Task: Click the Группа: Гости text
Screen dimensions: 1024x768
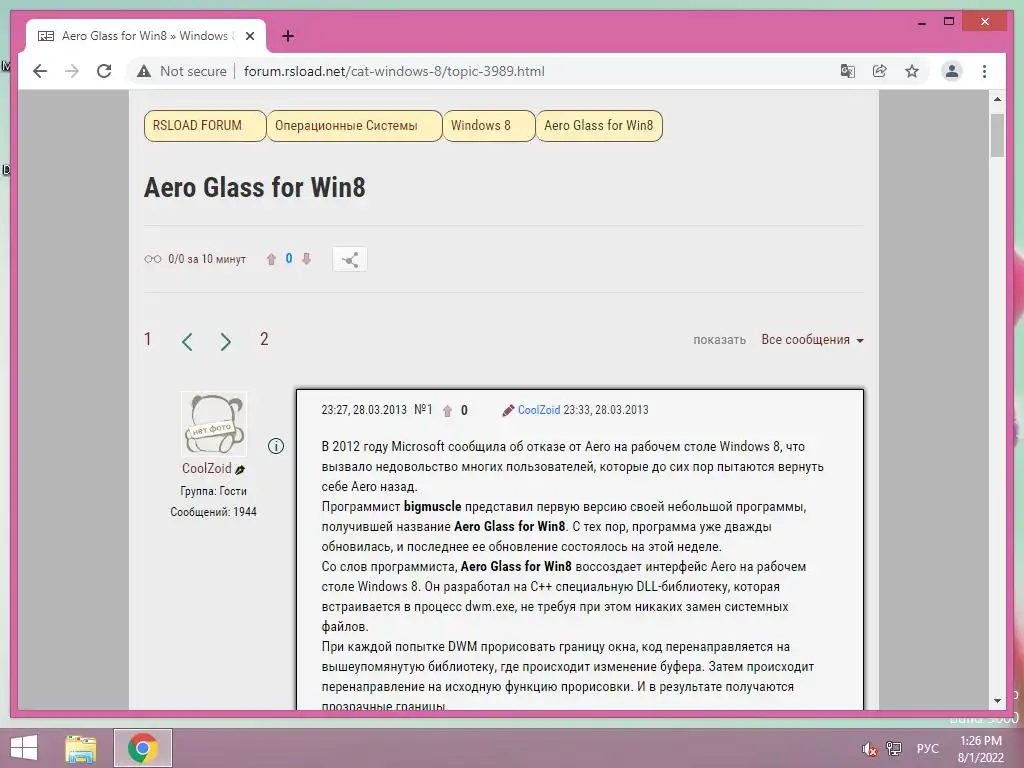Action: [214, 491]
